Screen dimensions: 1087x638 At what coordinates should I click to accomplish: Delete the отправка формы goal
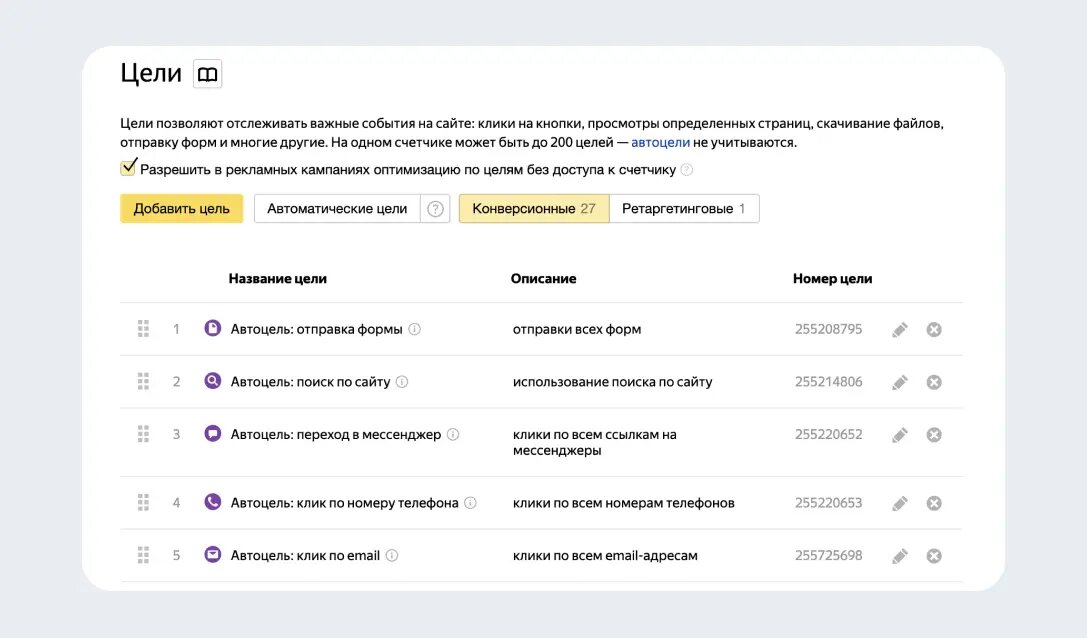(x=934, y=330)
